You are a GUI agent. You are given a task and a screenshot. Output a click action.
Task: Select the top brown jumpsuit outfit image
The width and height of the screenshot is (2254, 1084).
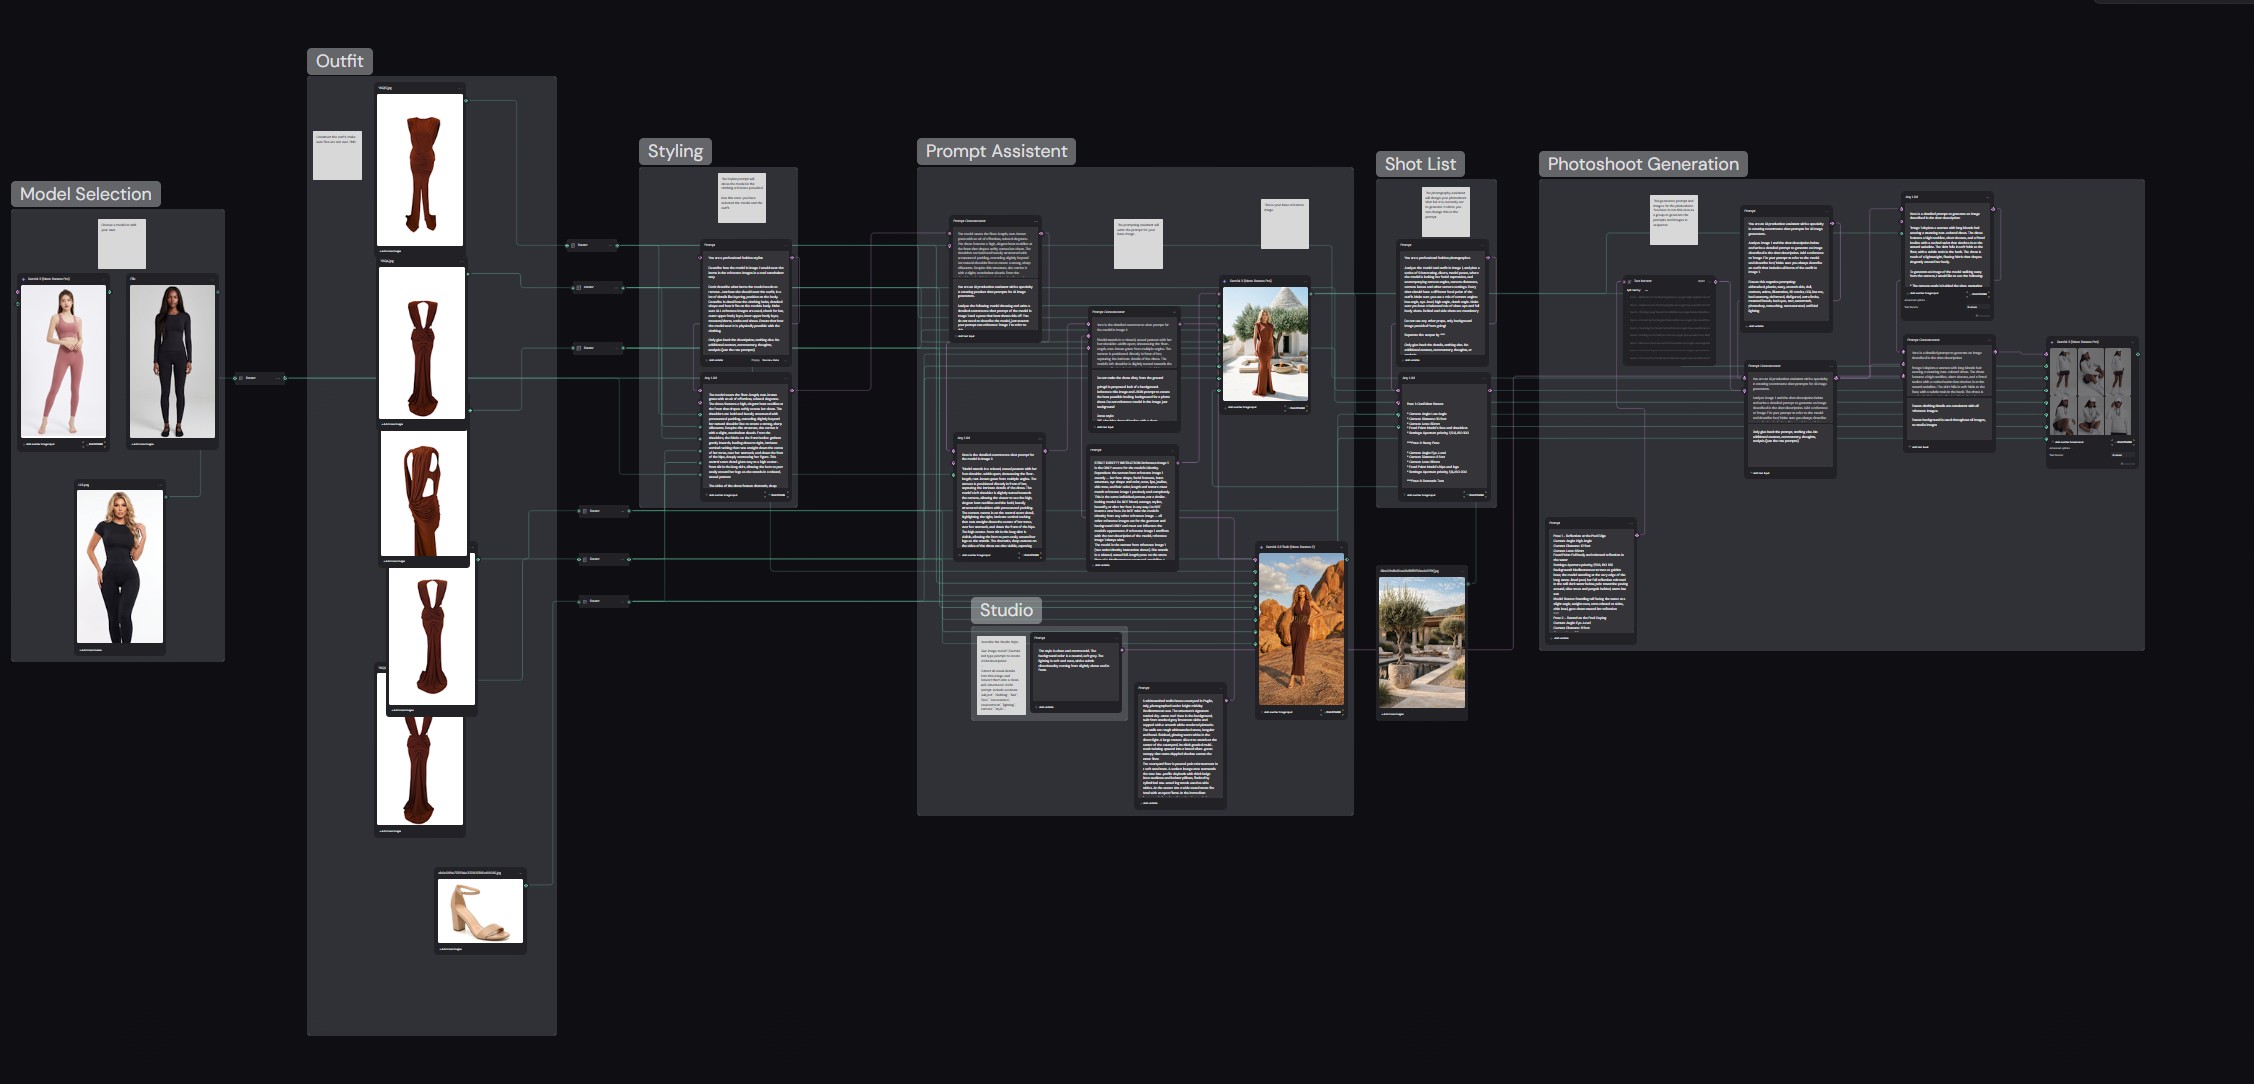tap(420, 170)
